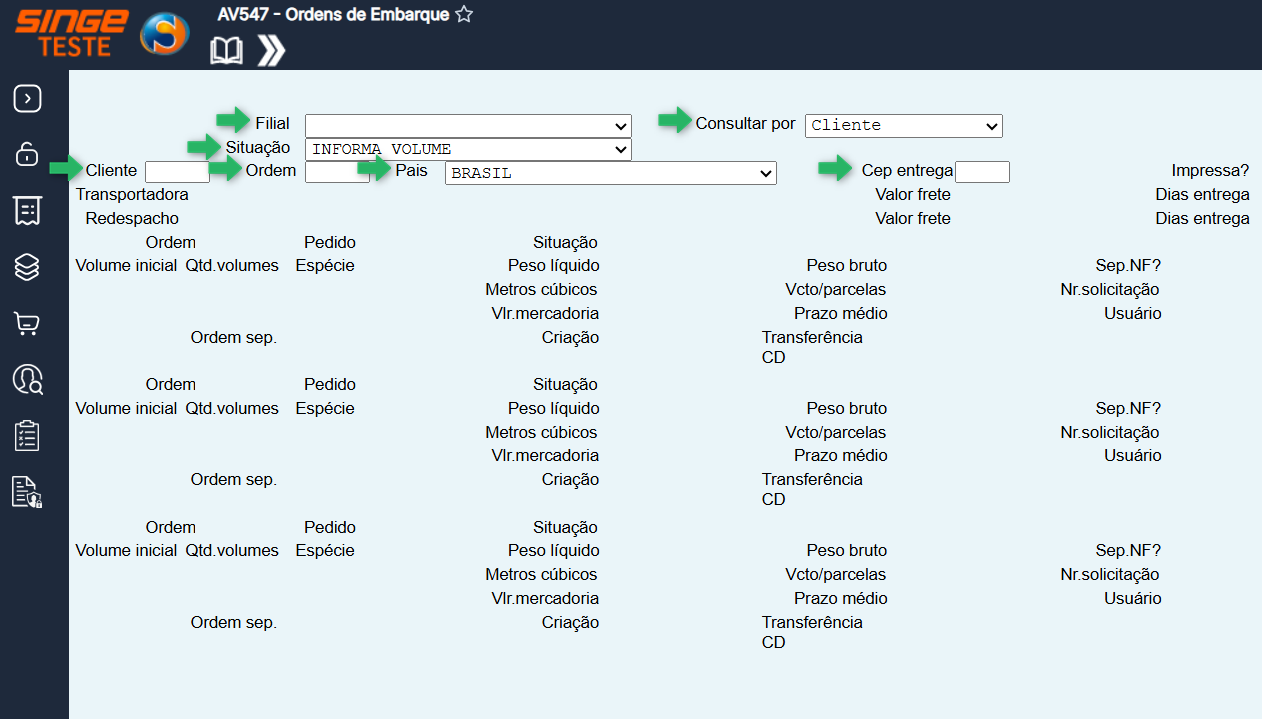Viewport: 1262px width, 719px height.
Task: Click the Ordem input field
Action: (x=337, y=172)
